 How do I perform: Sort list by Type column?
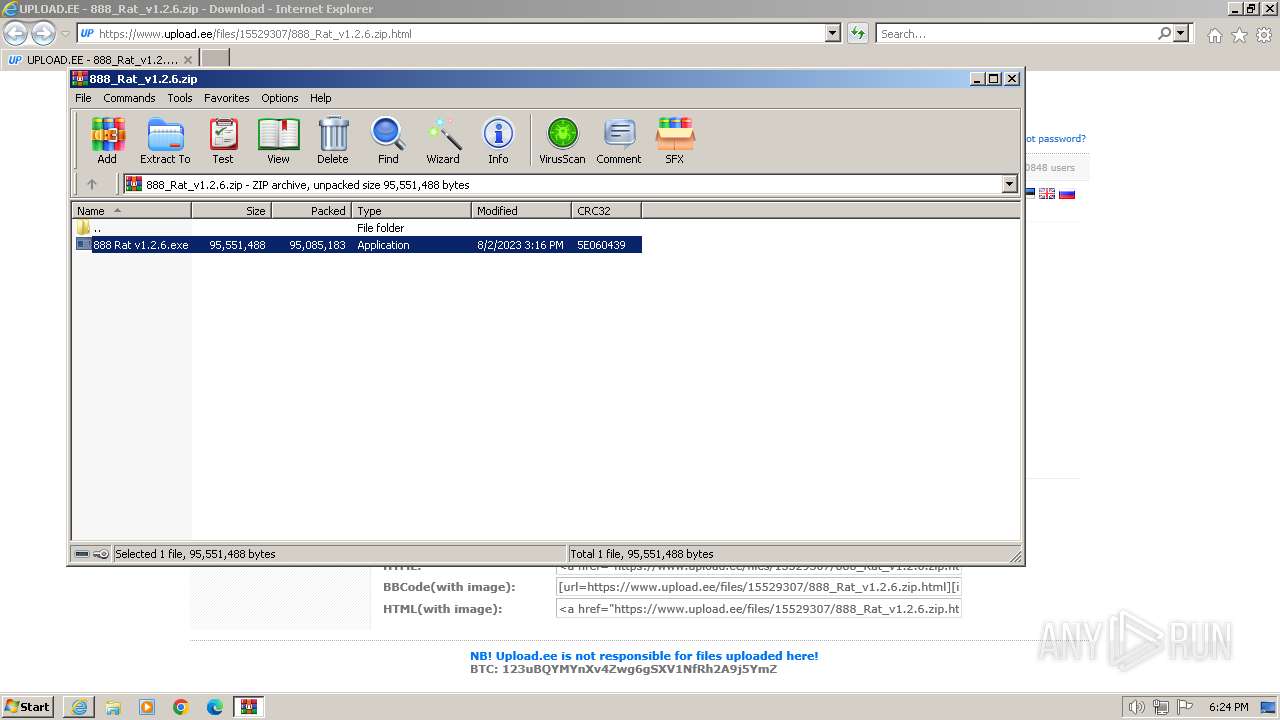[411, 211]
